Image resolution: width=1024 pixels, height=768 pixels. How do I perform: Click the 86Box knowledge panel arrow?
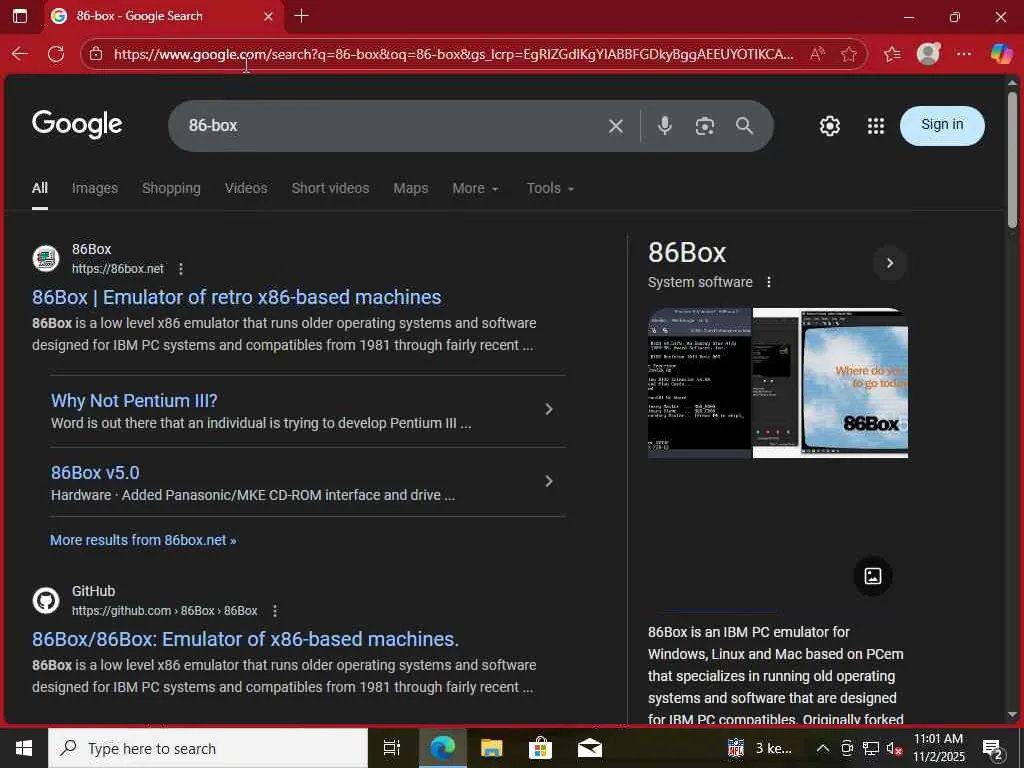tap(889, 263)
